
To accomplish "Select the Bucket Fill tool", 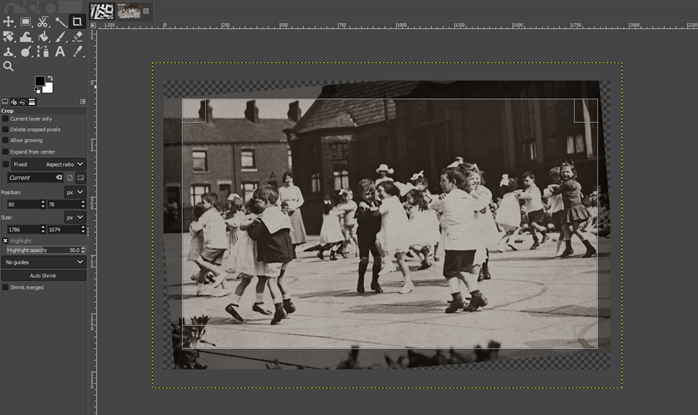I will tap(43, 37).
